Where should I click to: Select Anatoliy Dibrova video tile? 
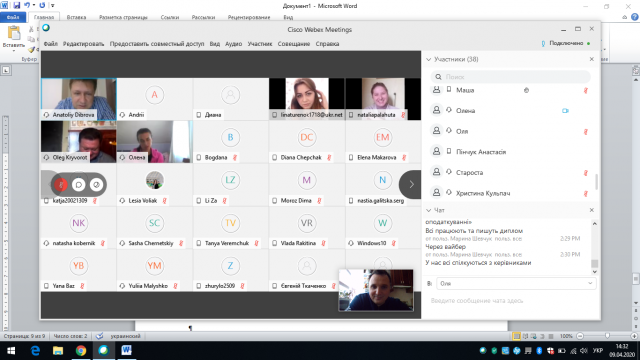click(x=79, y=99)
